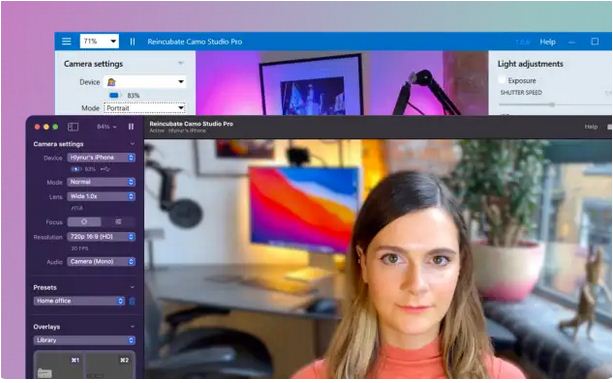Screen dimensions: 613x383
Task: Open the 71% zoom dropdown
Action: [x=99, y=41]
